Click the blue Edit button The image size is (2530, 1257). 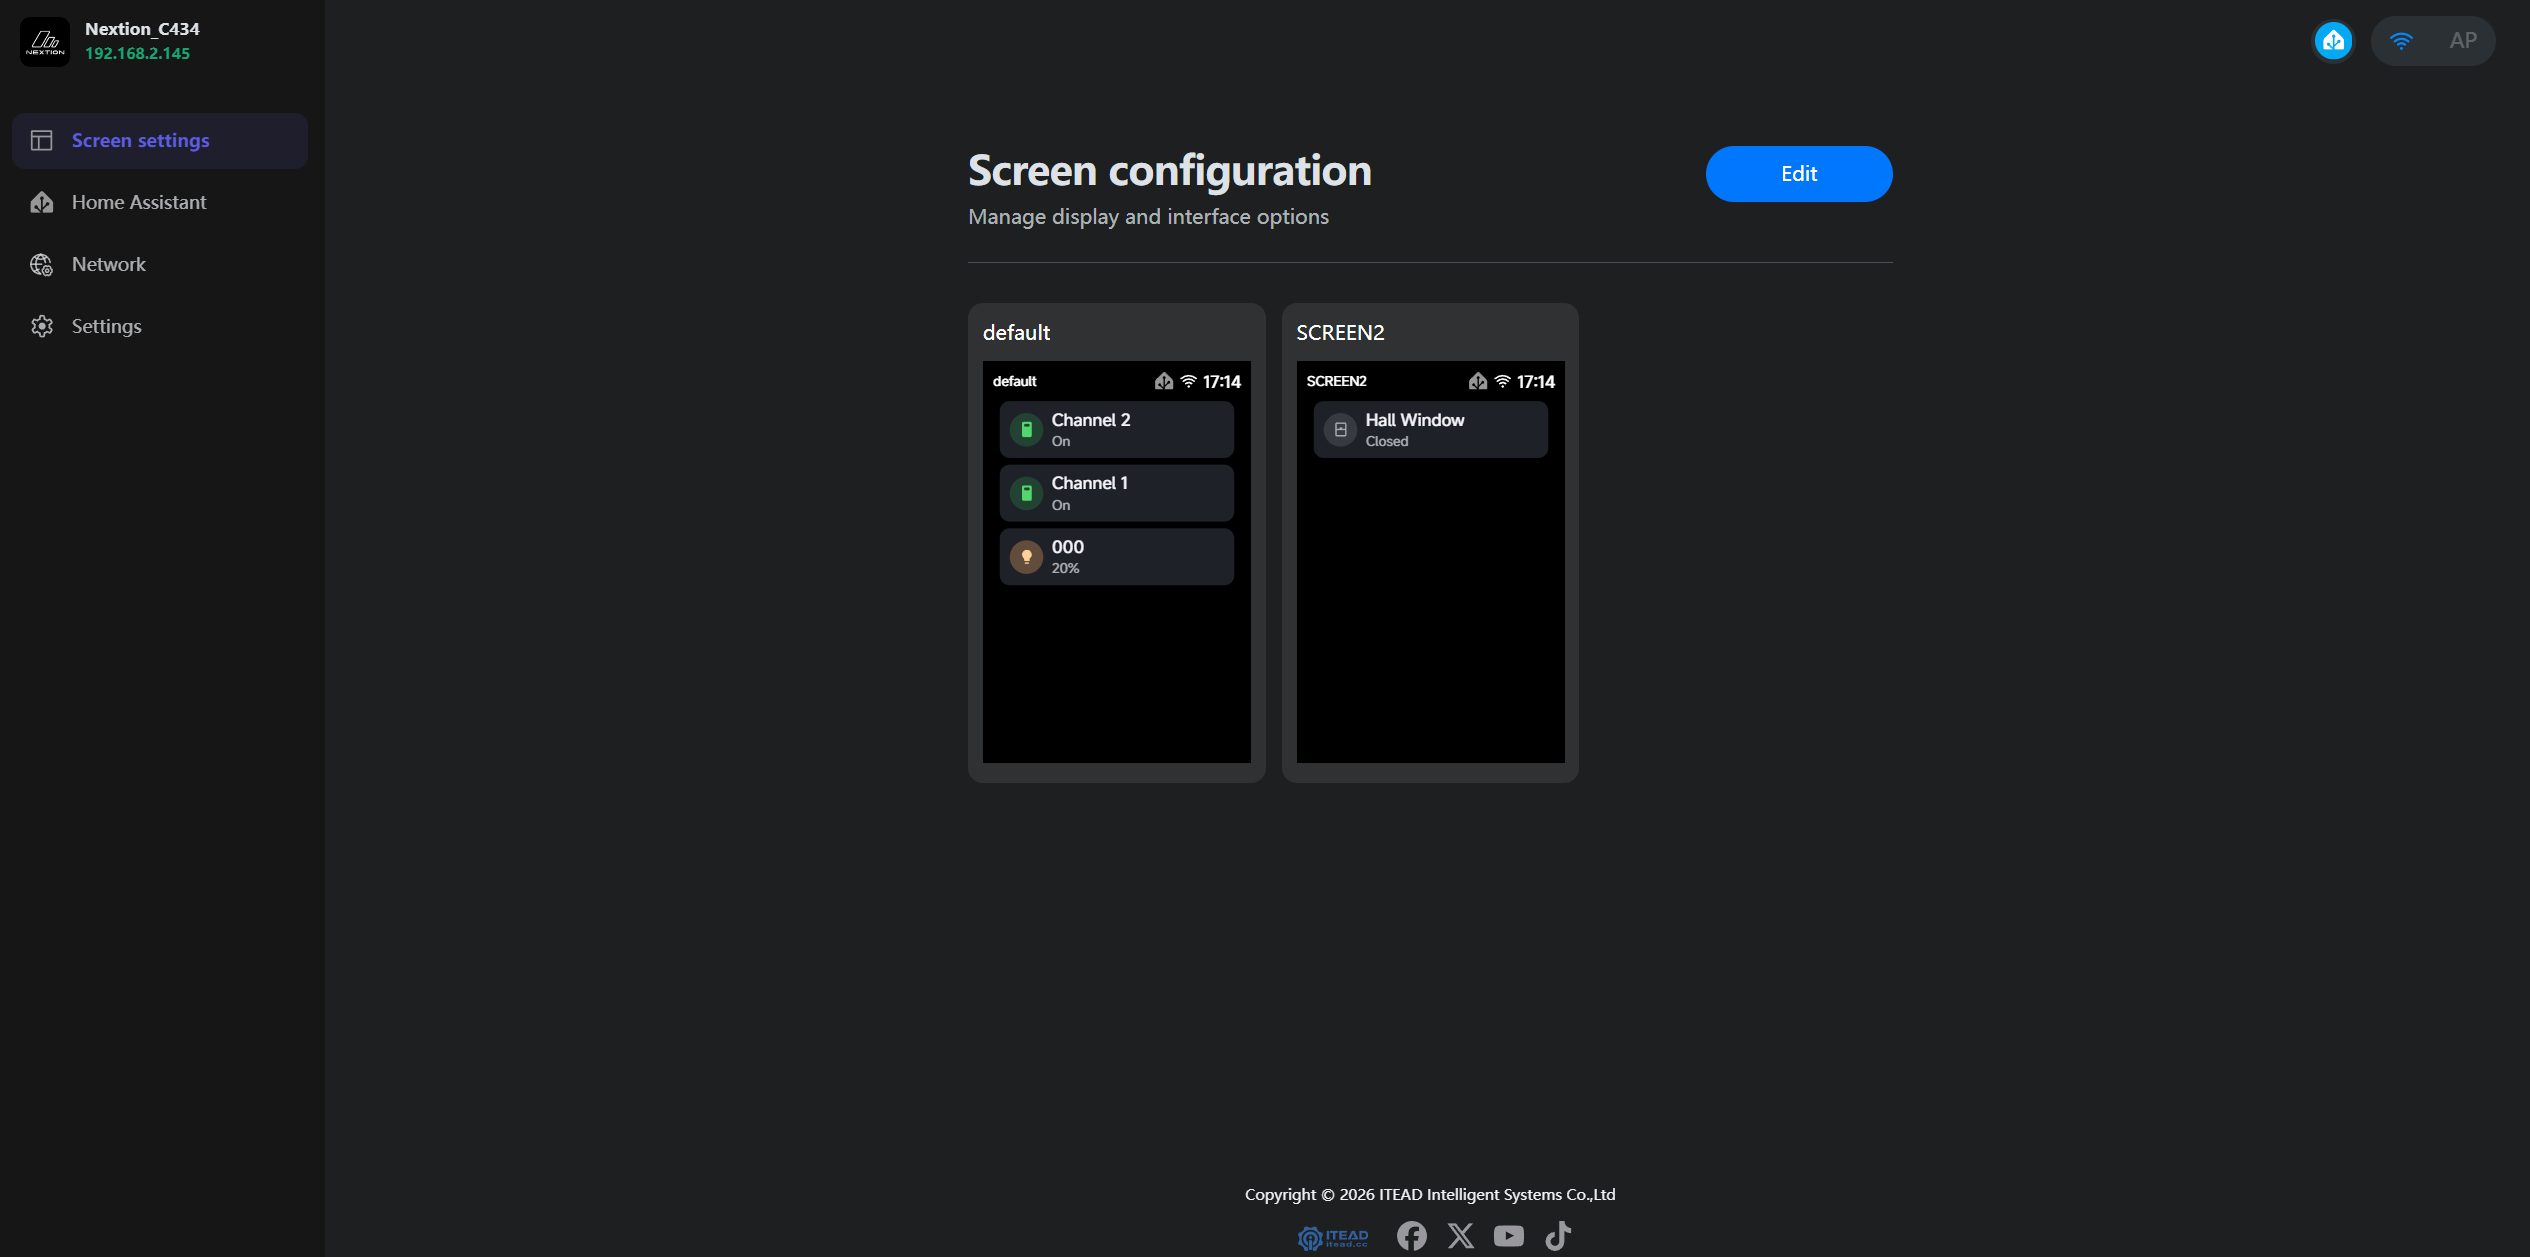point(1798,174)
